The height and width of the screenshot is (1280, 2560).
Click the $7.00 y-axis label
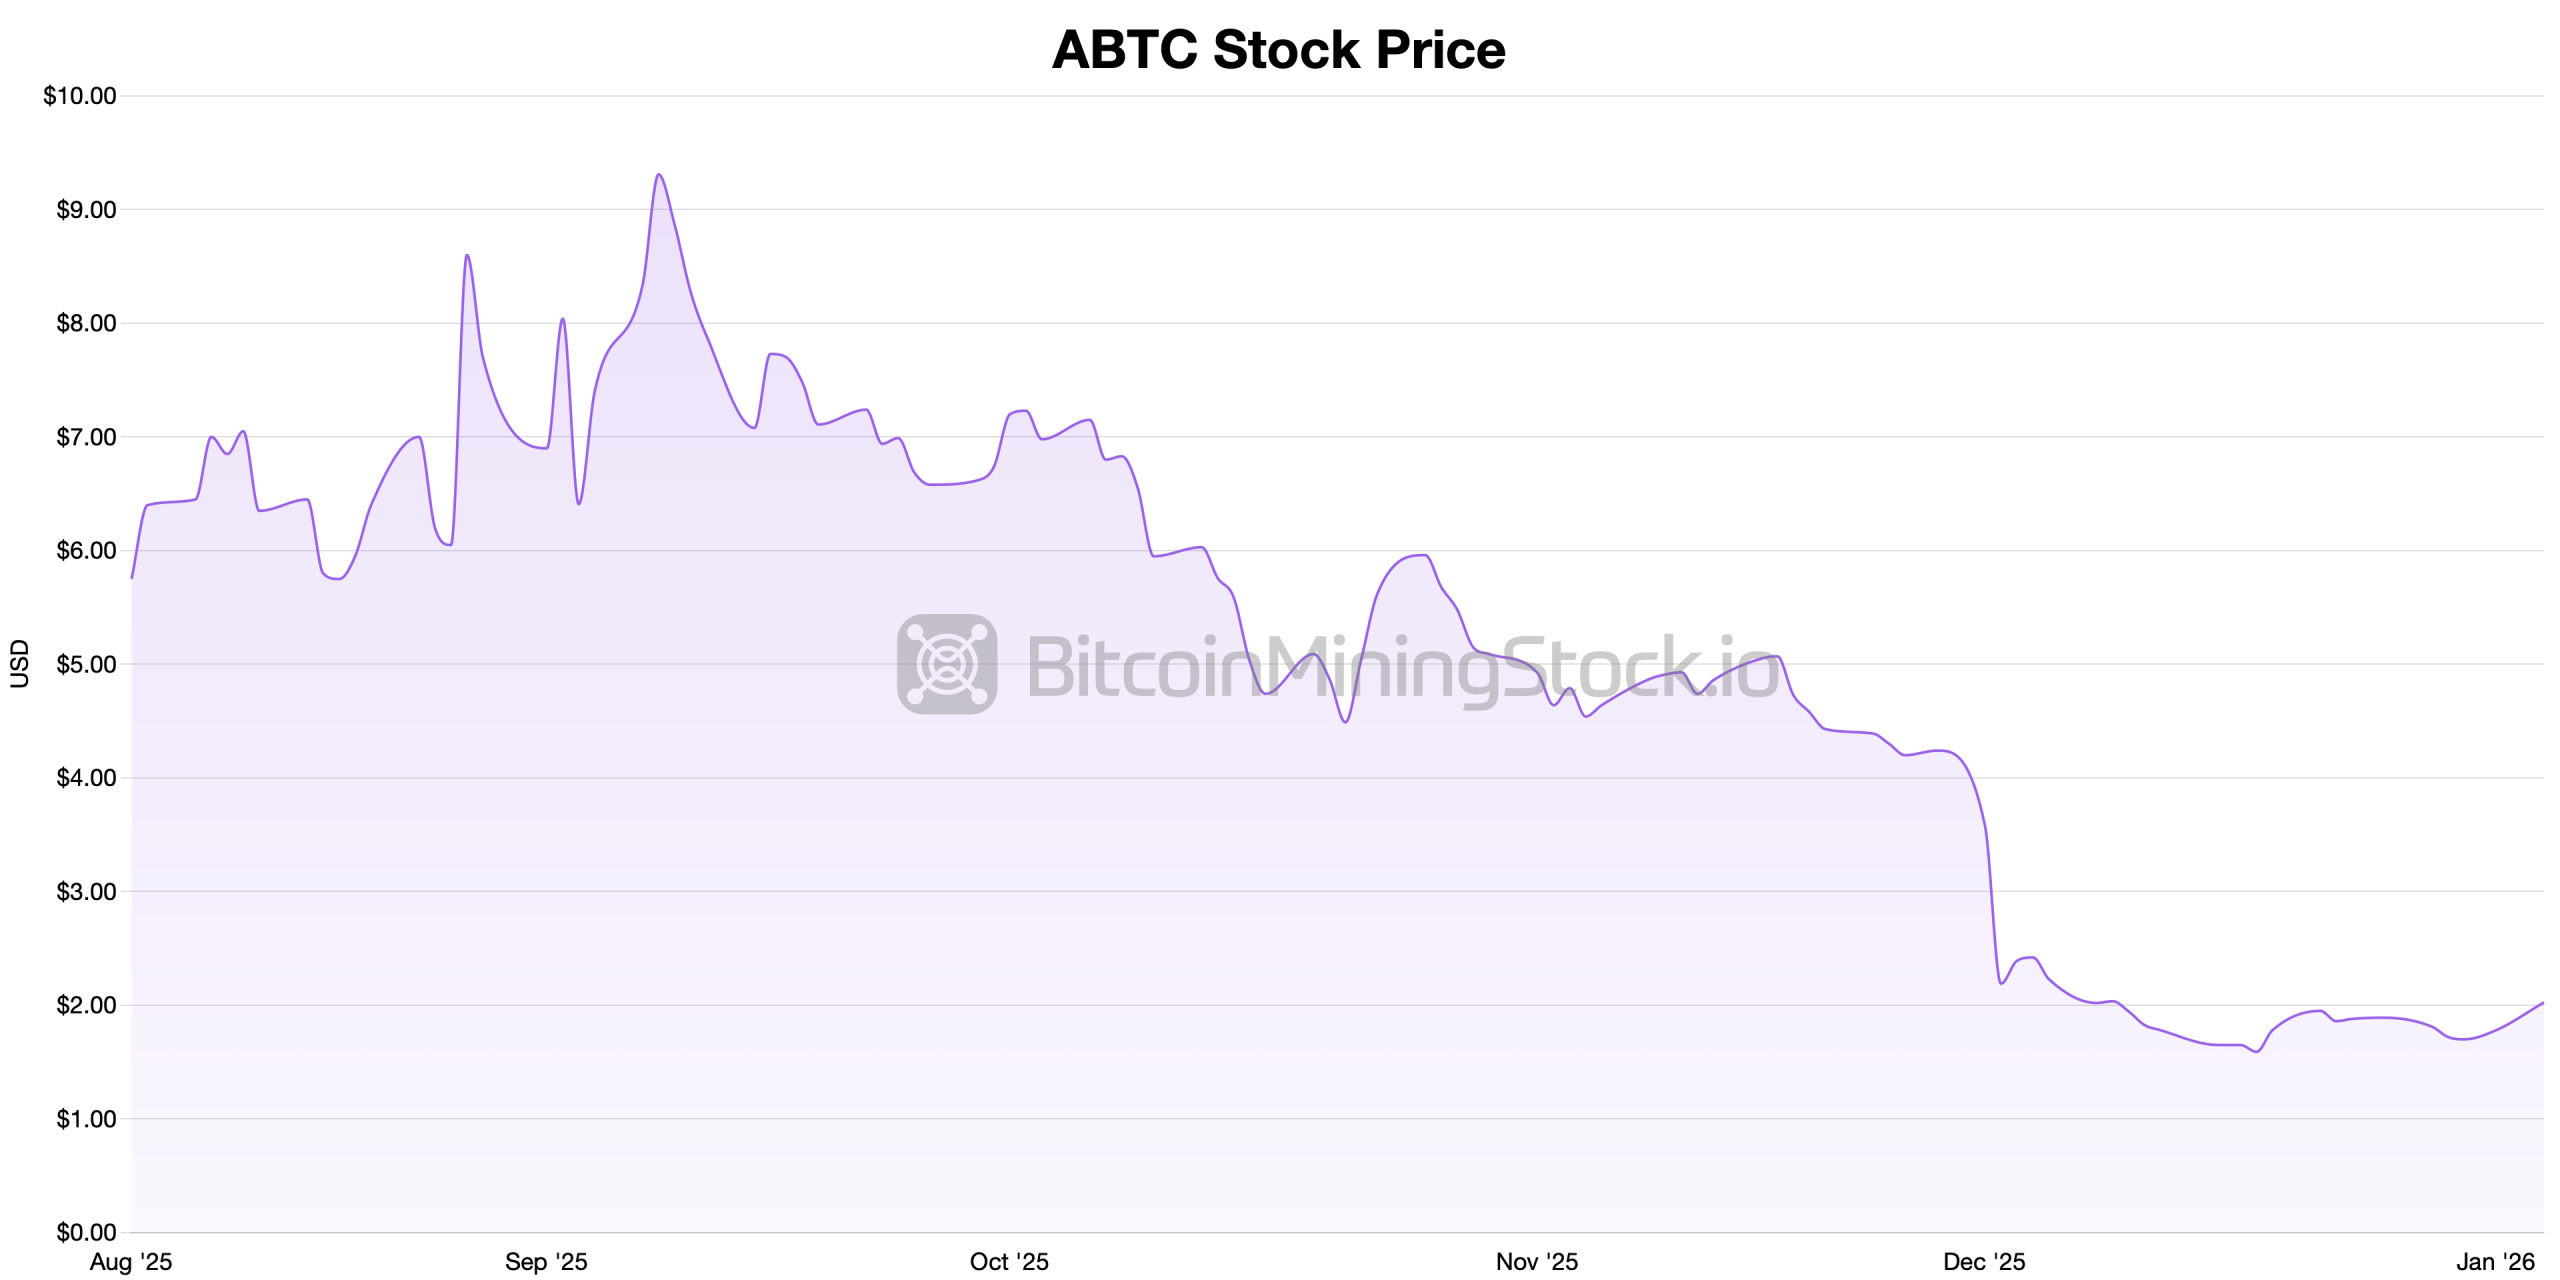[86, 437]
